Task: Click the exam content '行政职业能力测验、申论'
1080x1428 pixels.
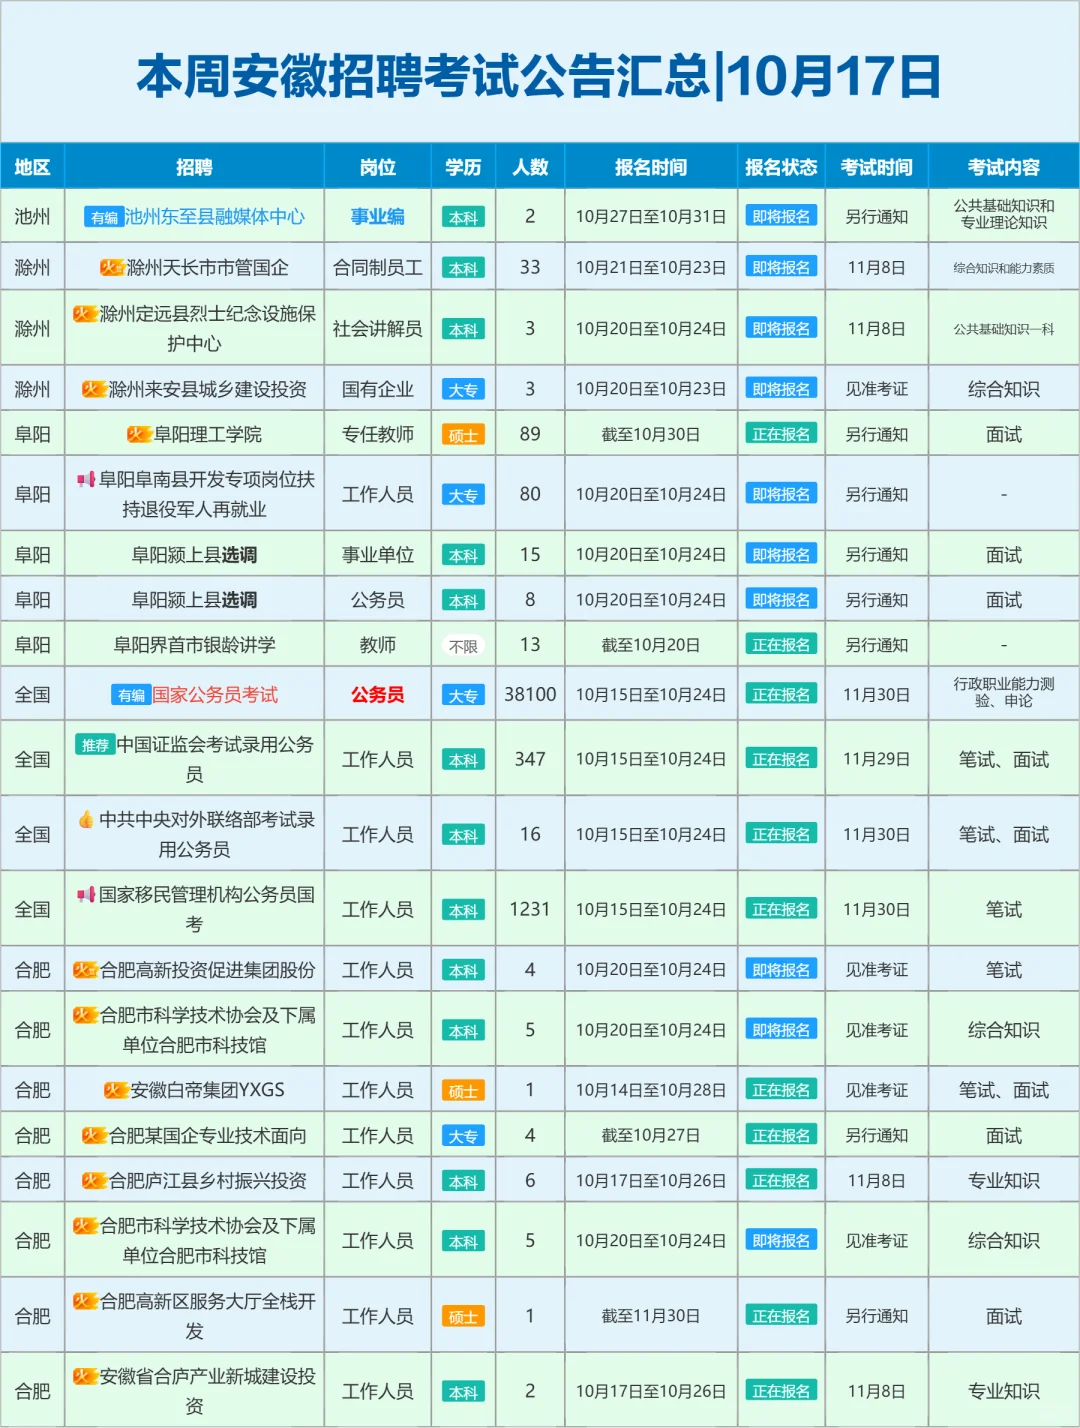Action: 1004,692
